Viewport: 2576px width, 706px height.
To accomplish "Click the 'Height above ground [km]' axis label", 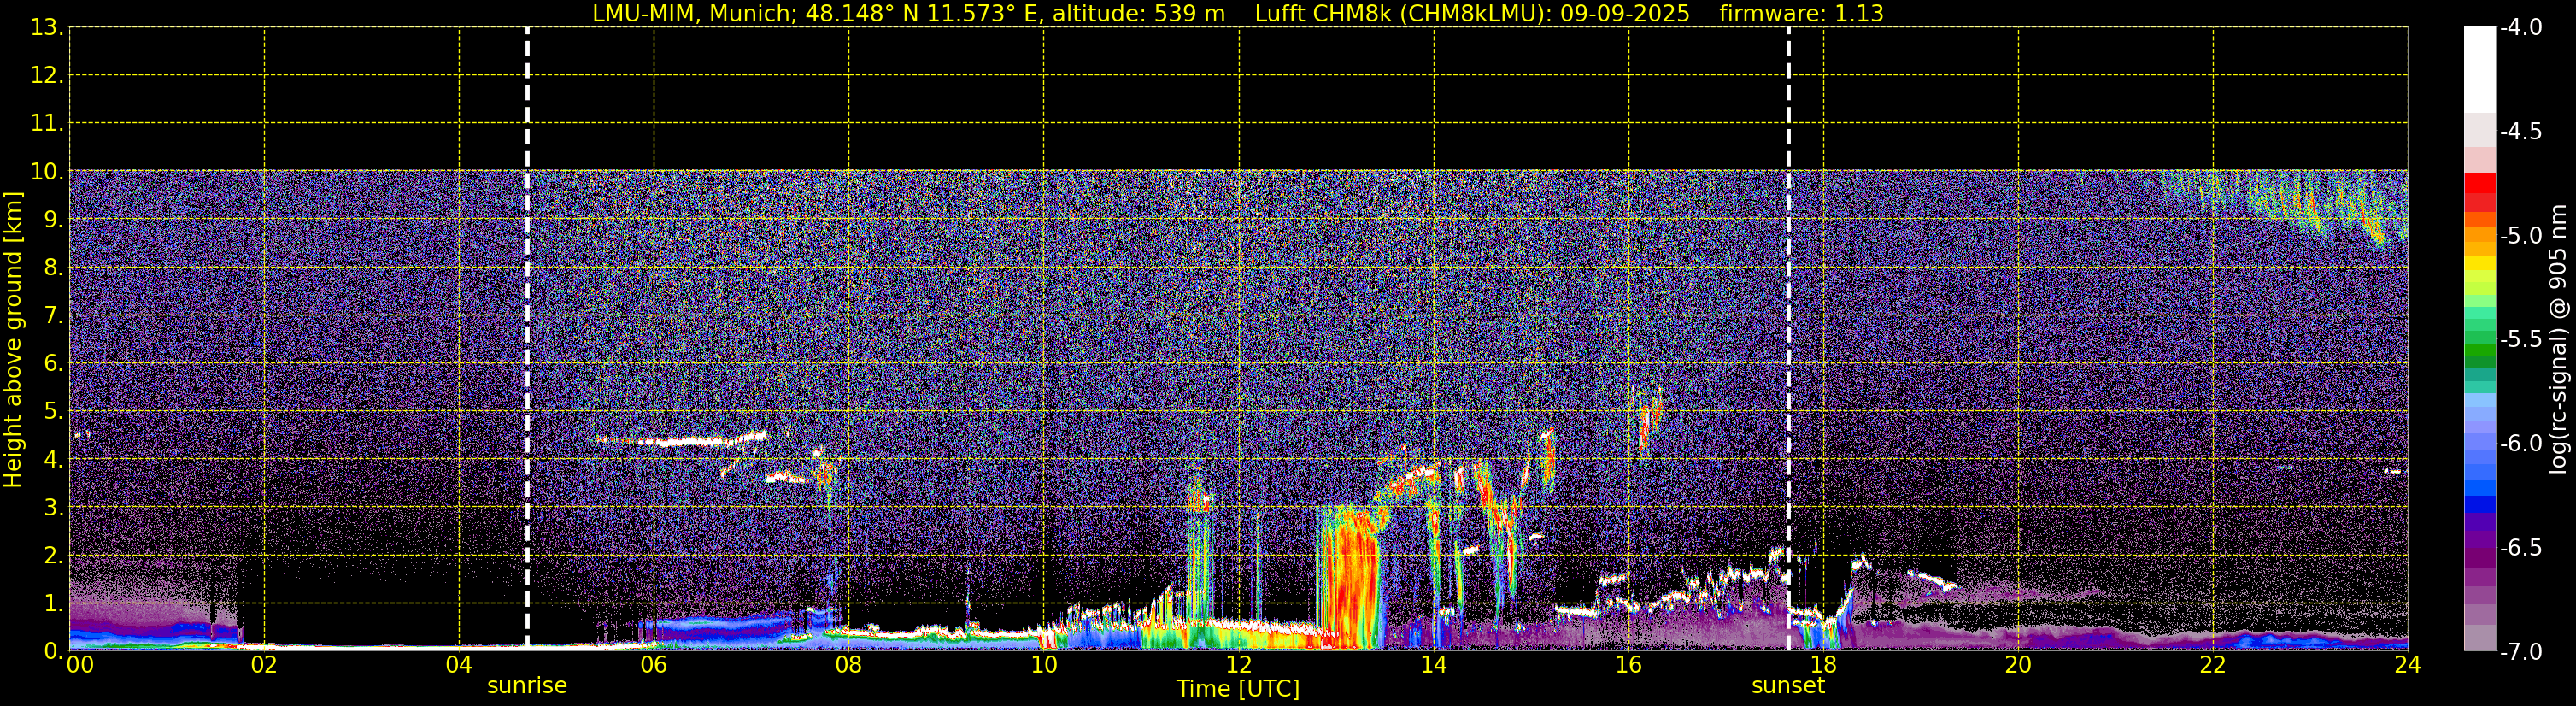I will tap(13, 340).
